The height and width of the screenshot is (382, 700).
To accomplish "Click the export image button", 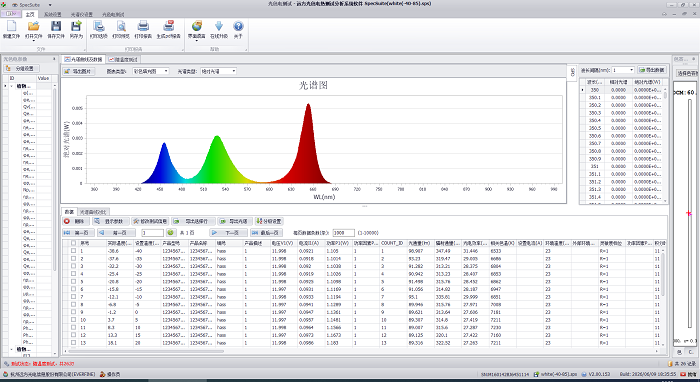I will click(x=78, y=71).
